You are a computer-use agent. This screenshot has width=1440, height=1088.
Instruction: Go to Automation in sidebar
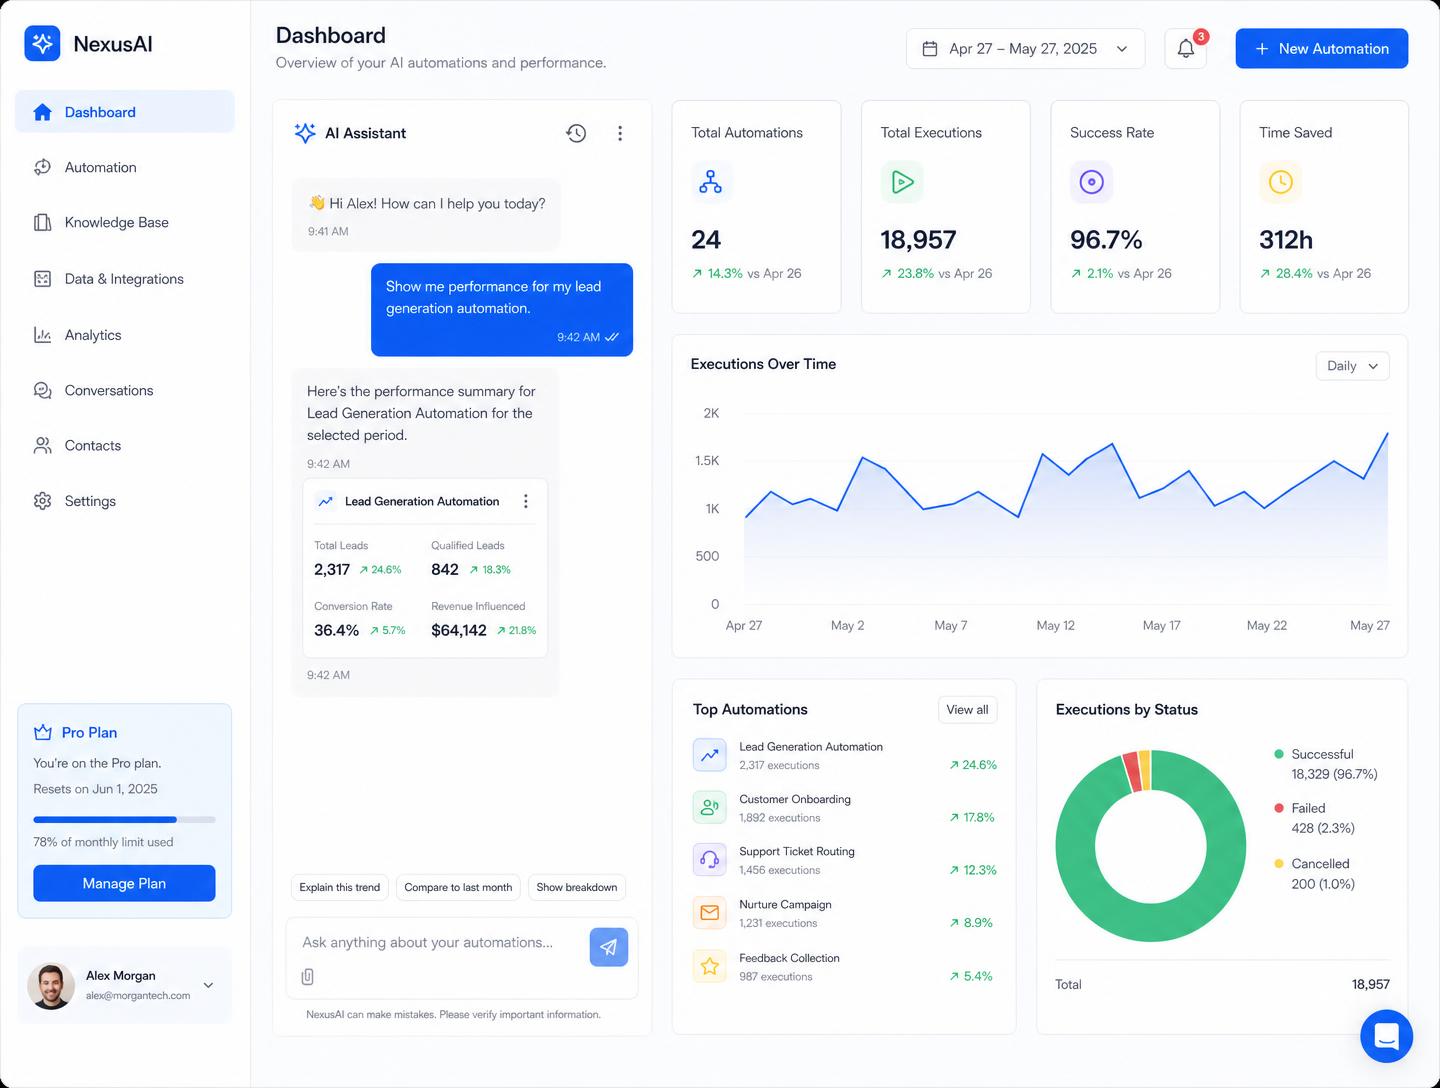click(x=125, y=167)
